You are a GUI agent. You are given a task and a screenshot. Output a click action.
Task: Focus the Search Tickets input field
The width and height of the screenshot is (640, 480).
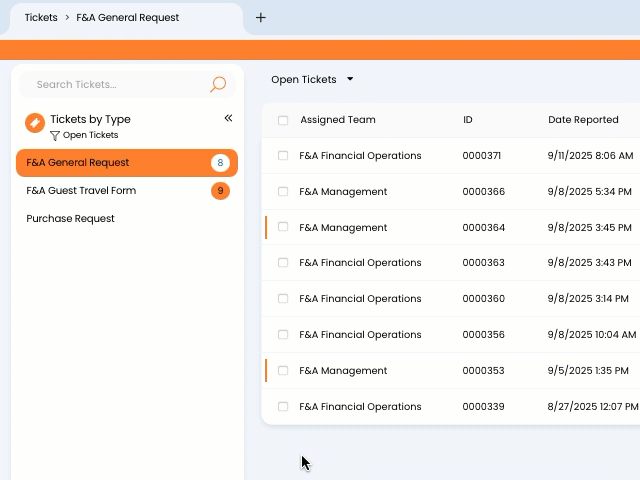coord(115,85)
